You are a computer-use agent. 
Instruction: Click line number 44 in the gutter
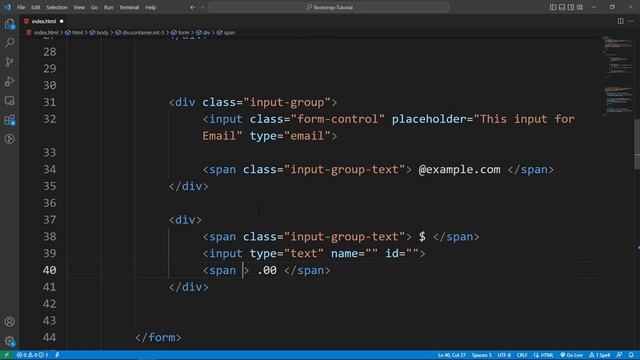[x=49, y=337]
